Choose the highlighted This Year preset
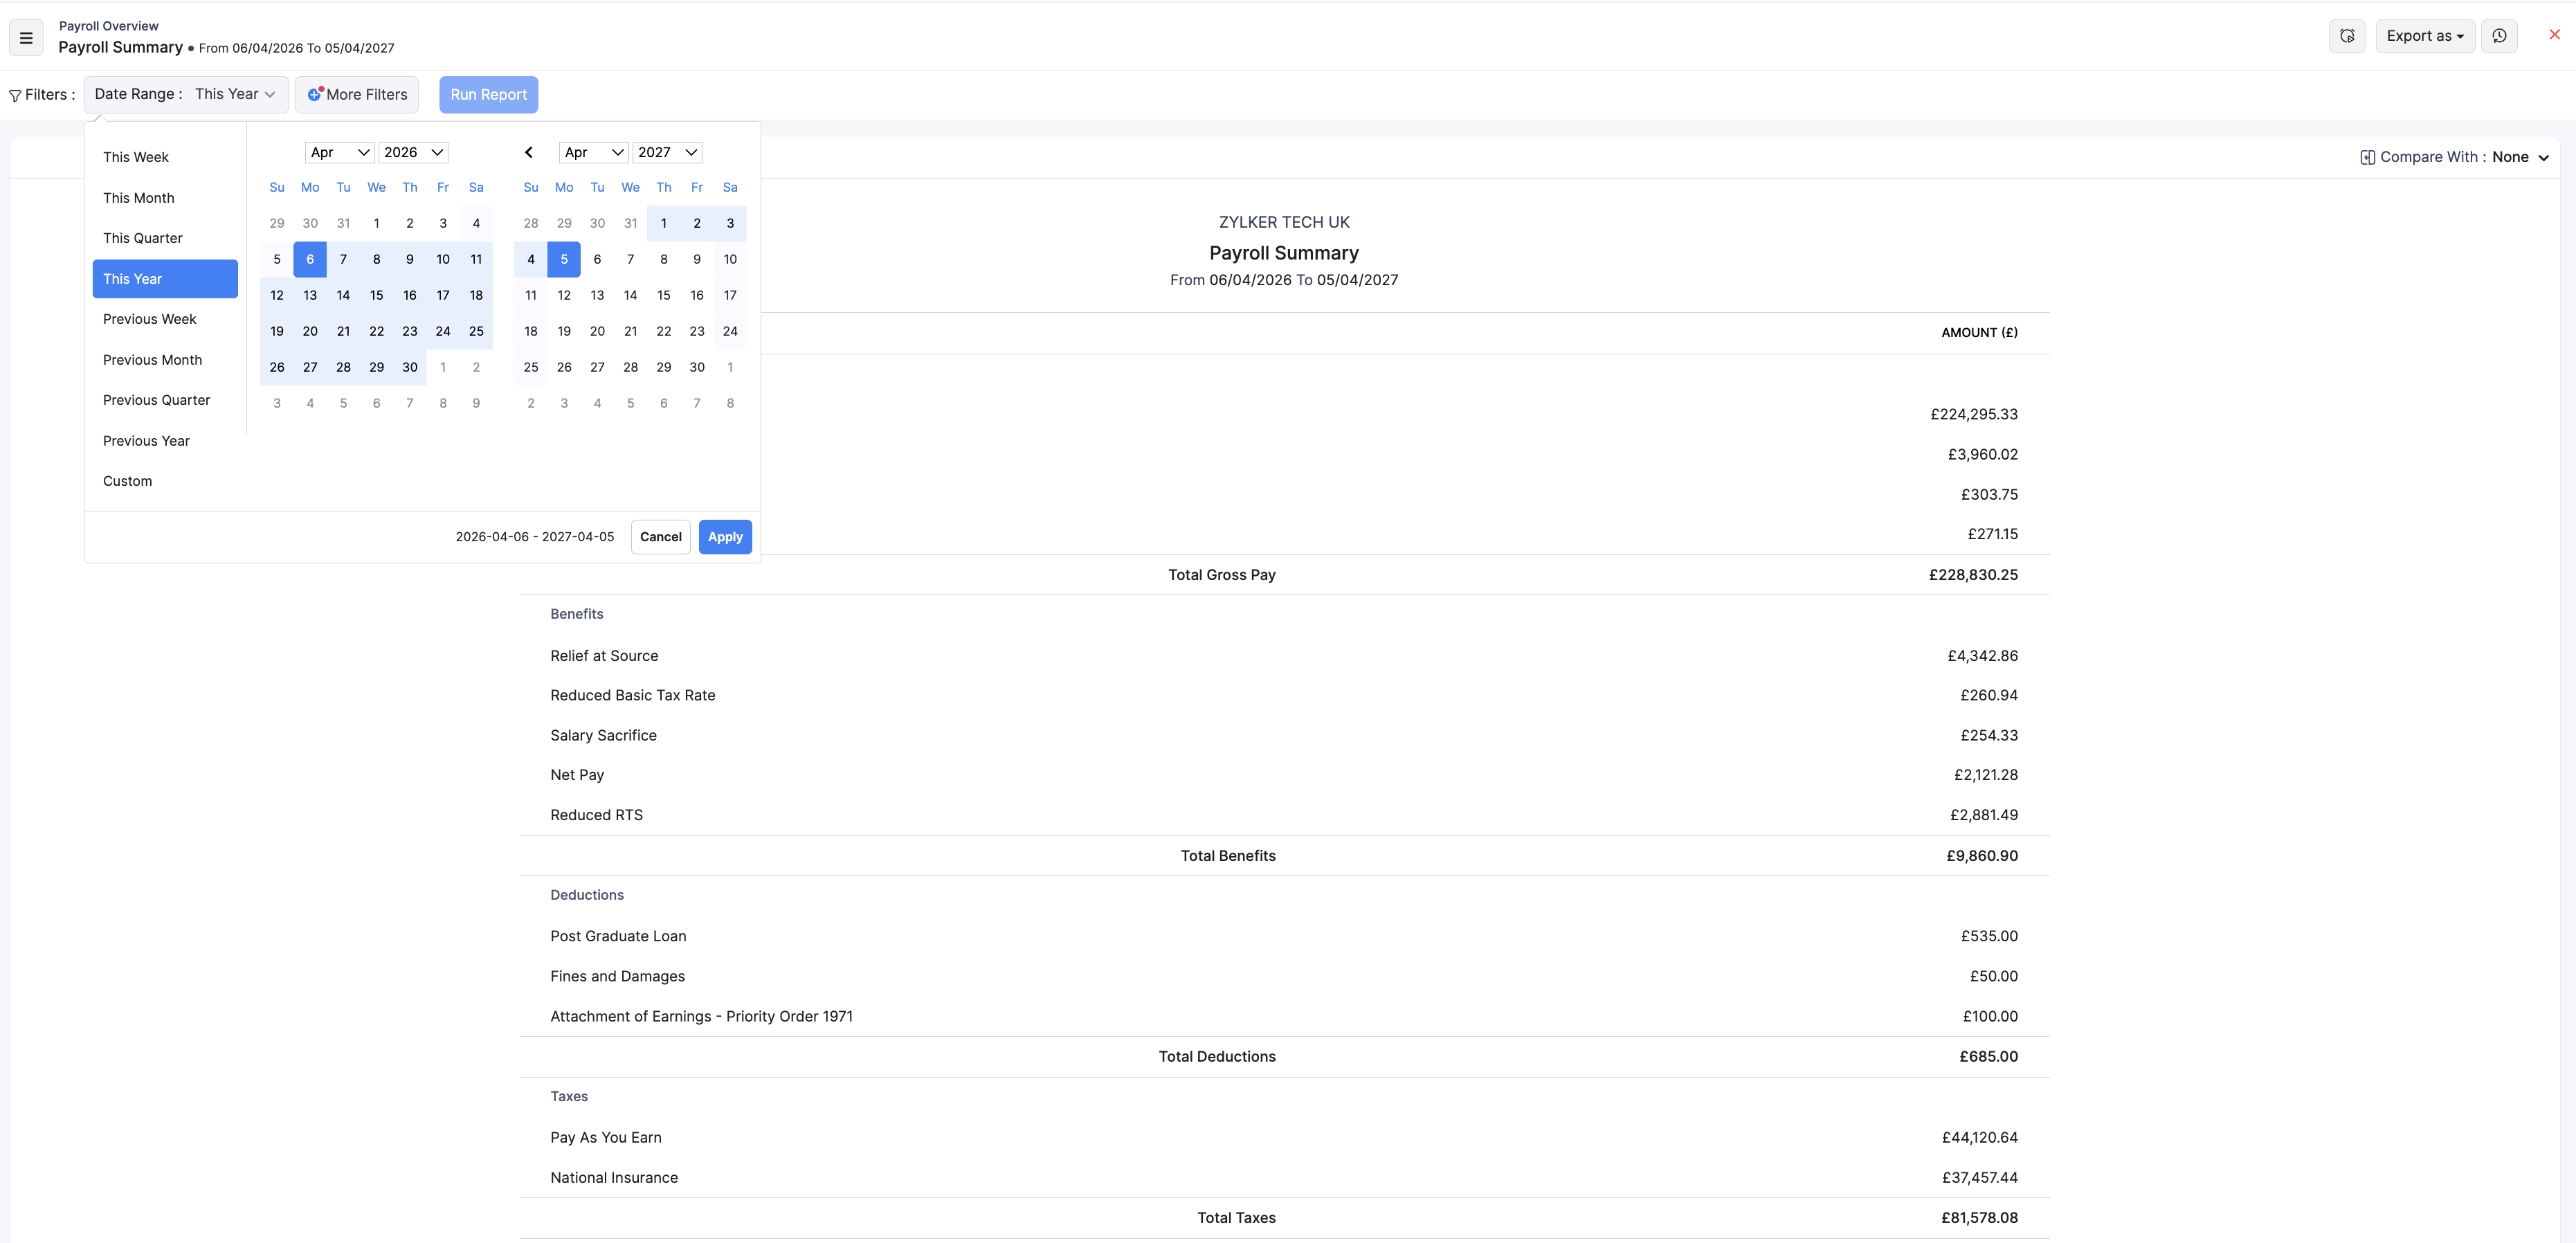The height and width of the screenshot is (1243, 2576). point(165,279)
